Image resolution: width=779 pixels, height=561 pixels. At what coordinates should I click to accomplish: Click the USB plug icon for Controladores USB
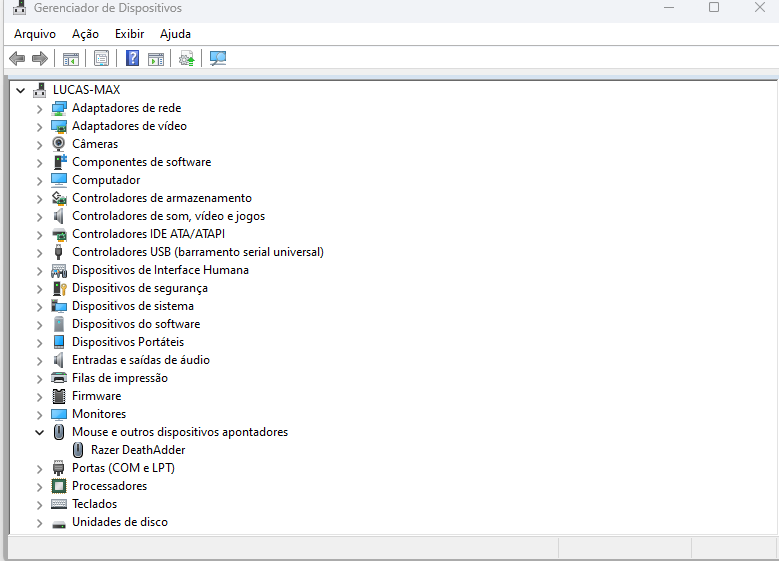pos(59,252)
